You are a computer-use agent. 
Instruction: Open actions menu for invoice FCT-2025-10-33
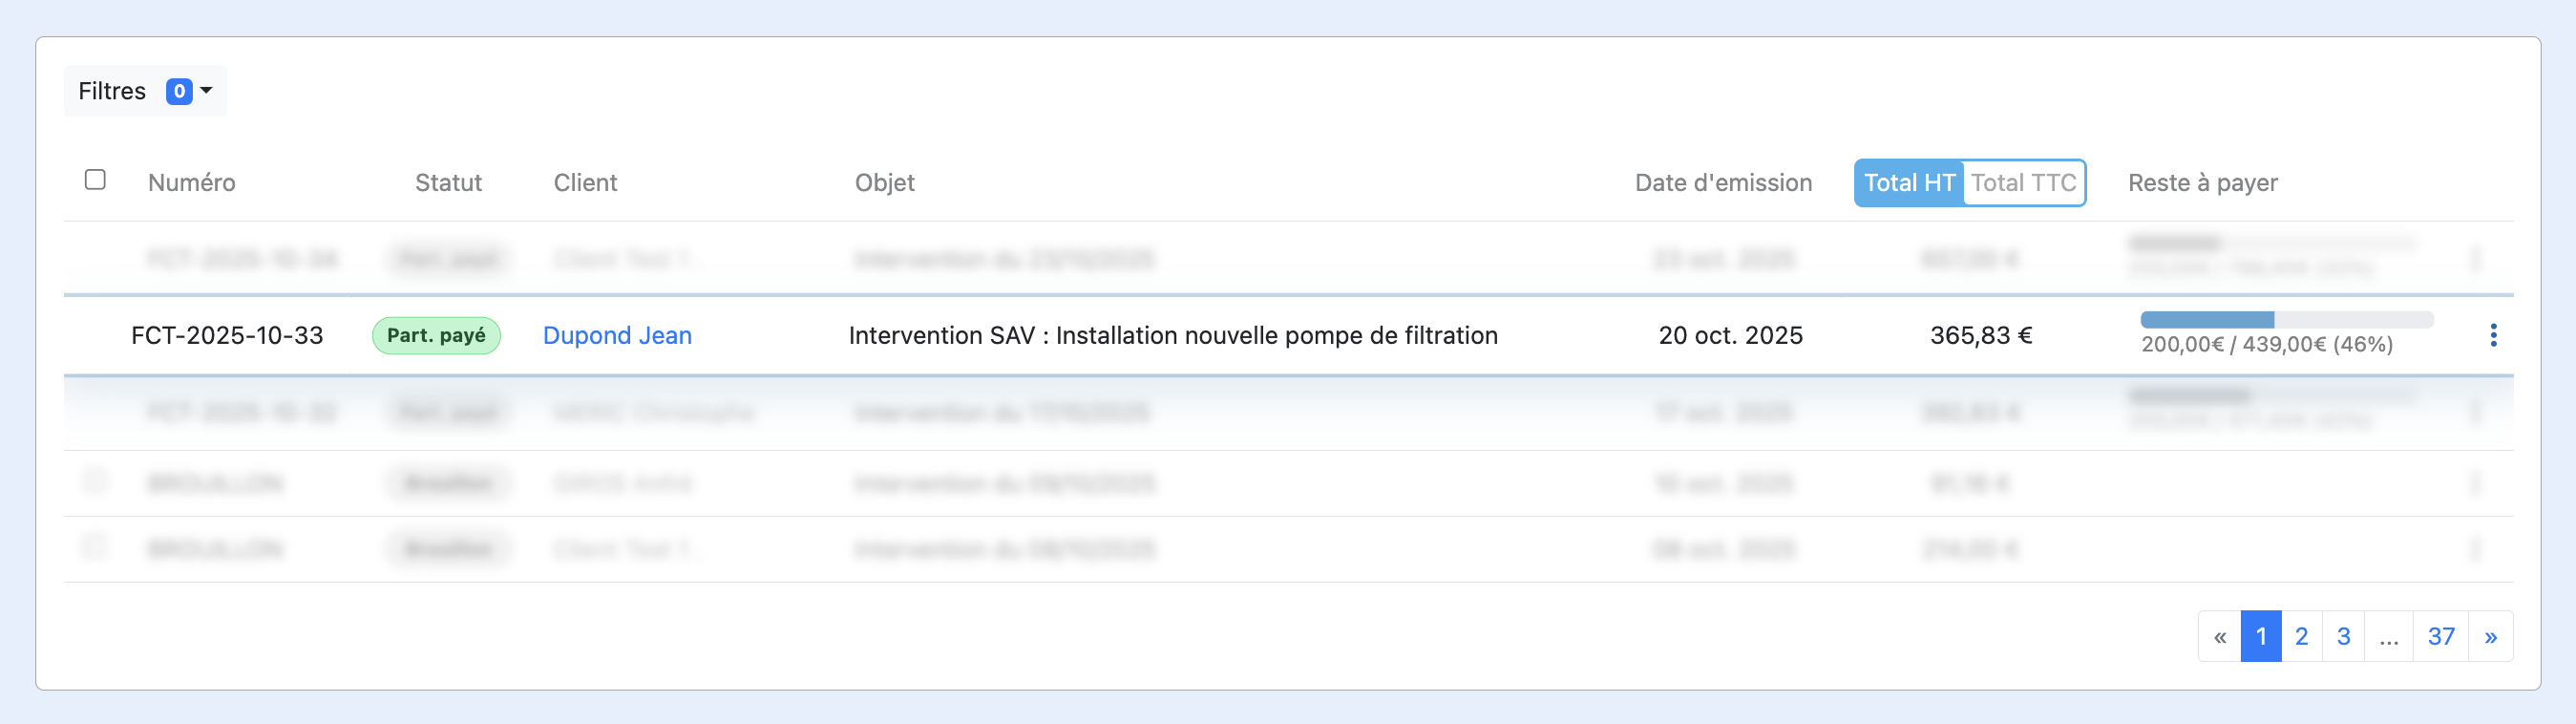coord(2495,335)
